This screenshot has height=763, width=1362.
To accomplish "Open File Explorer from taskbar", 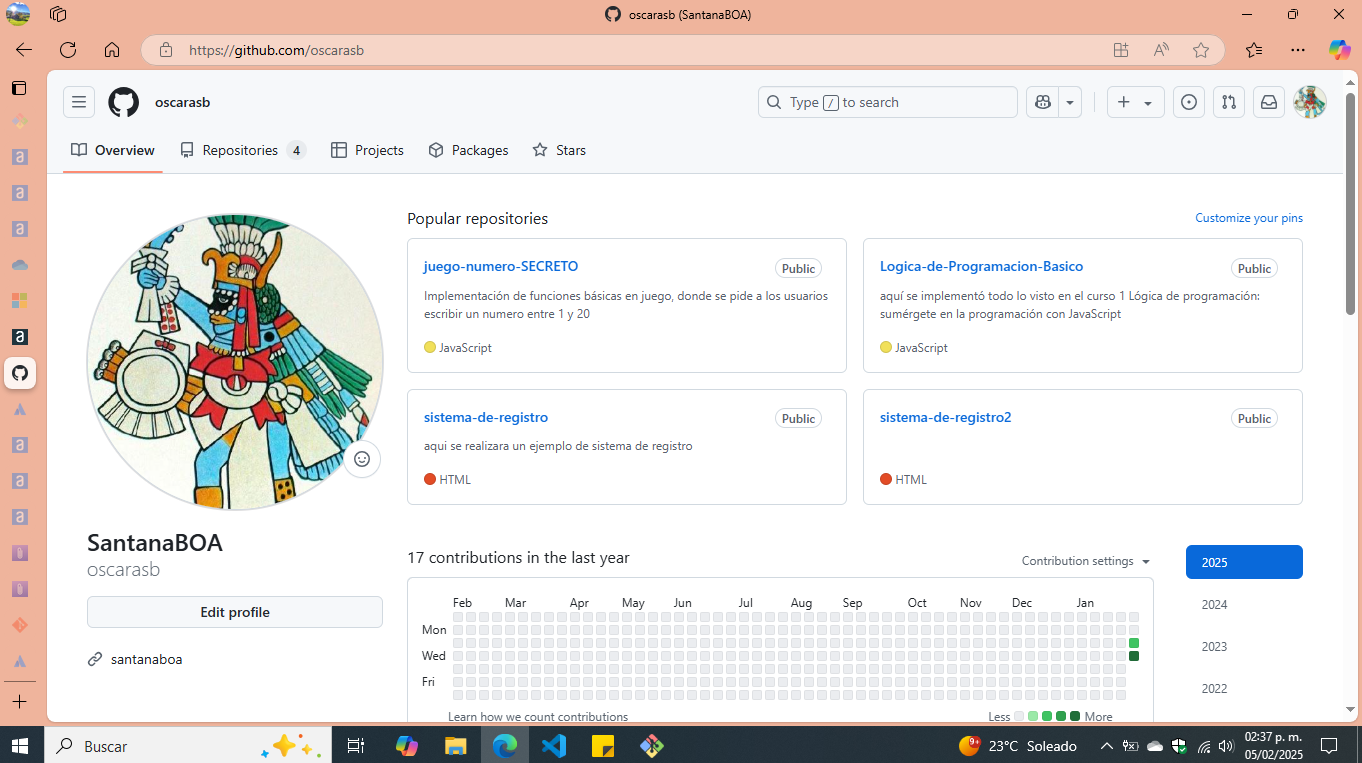I will [x=455, y=745].
